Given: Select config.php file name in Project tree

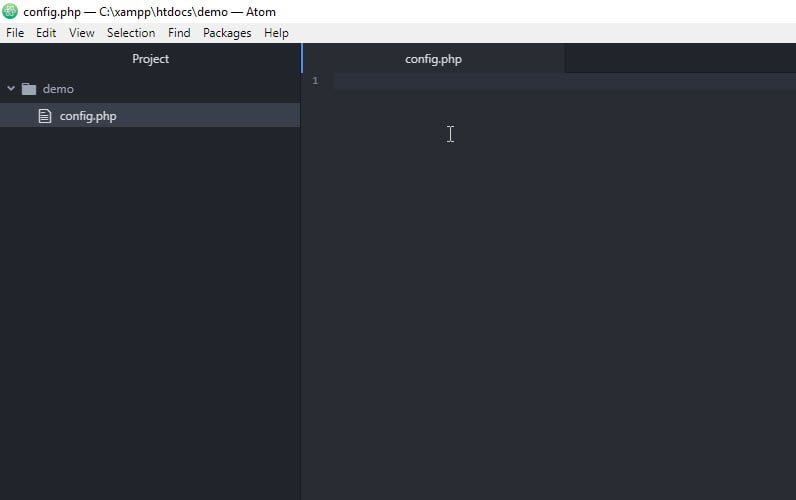Looking at the screenshot, I should point(88,116).
